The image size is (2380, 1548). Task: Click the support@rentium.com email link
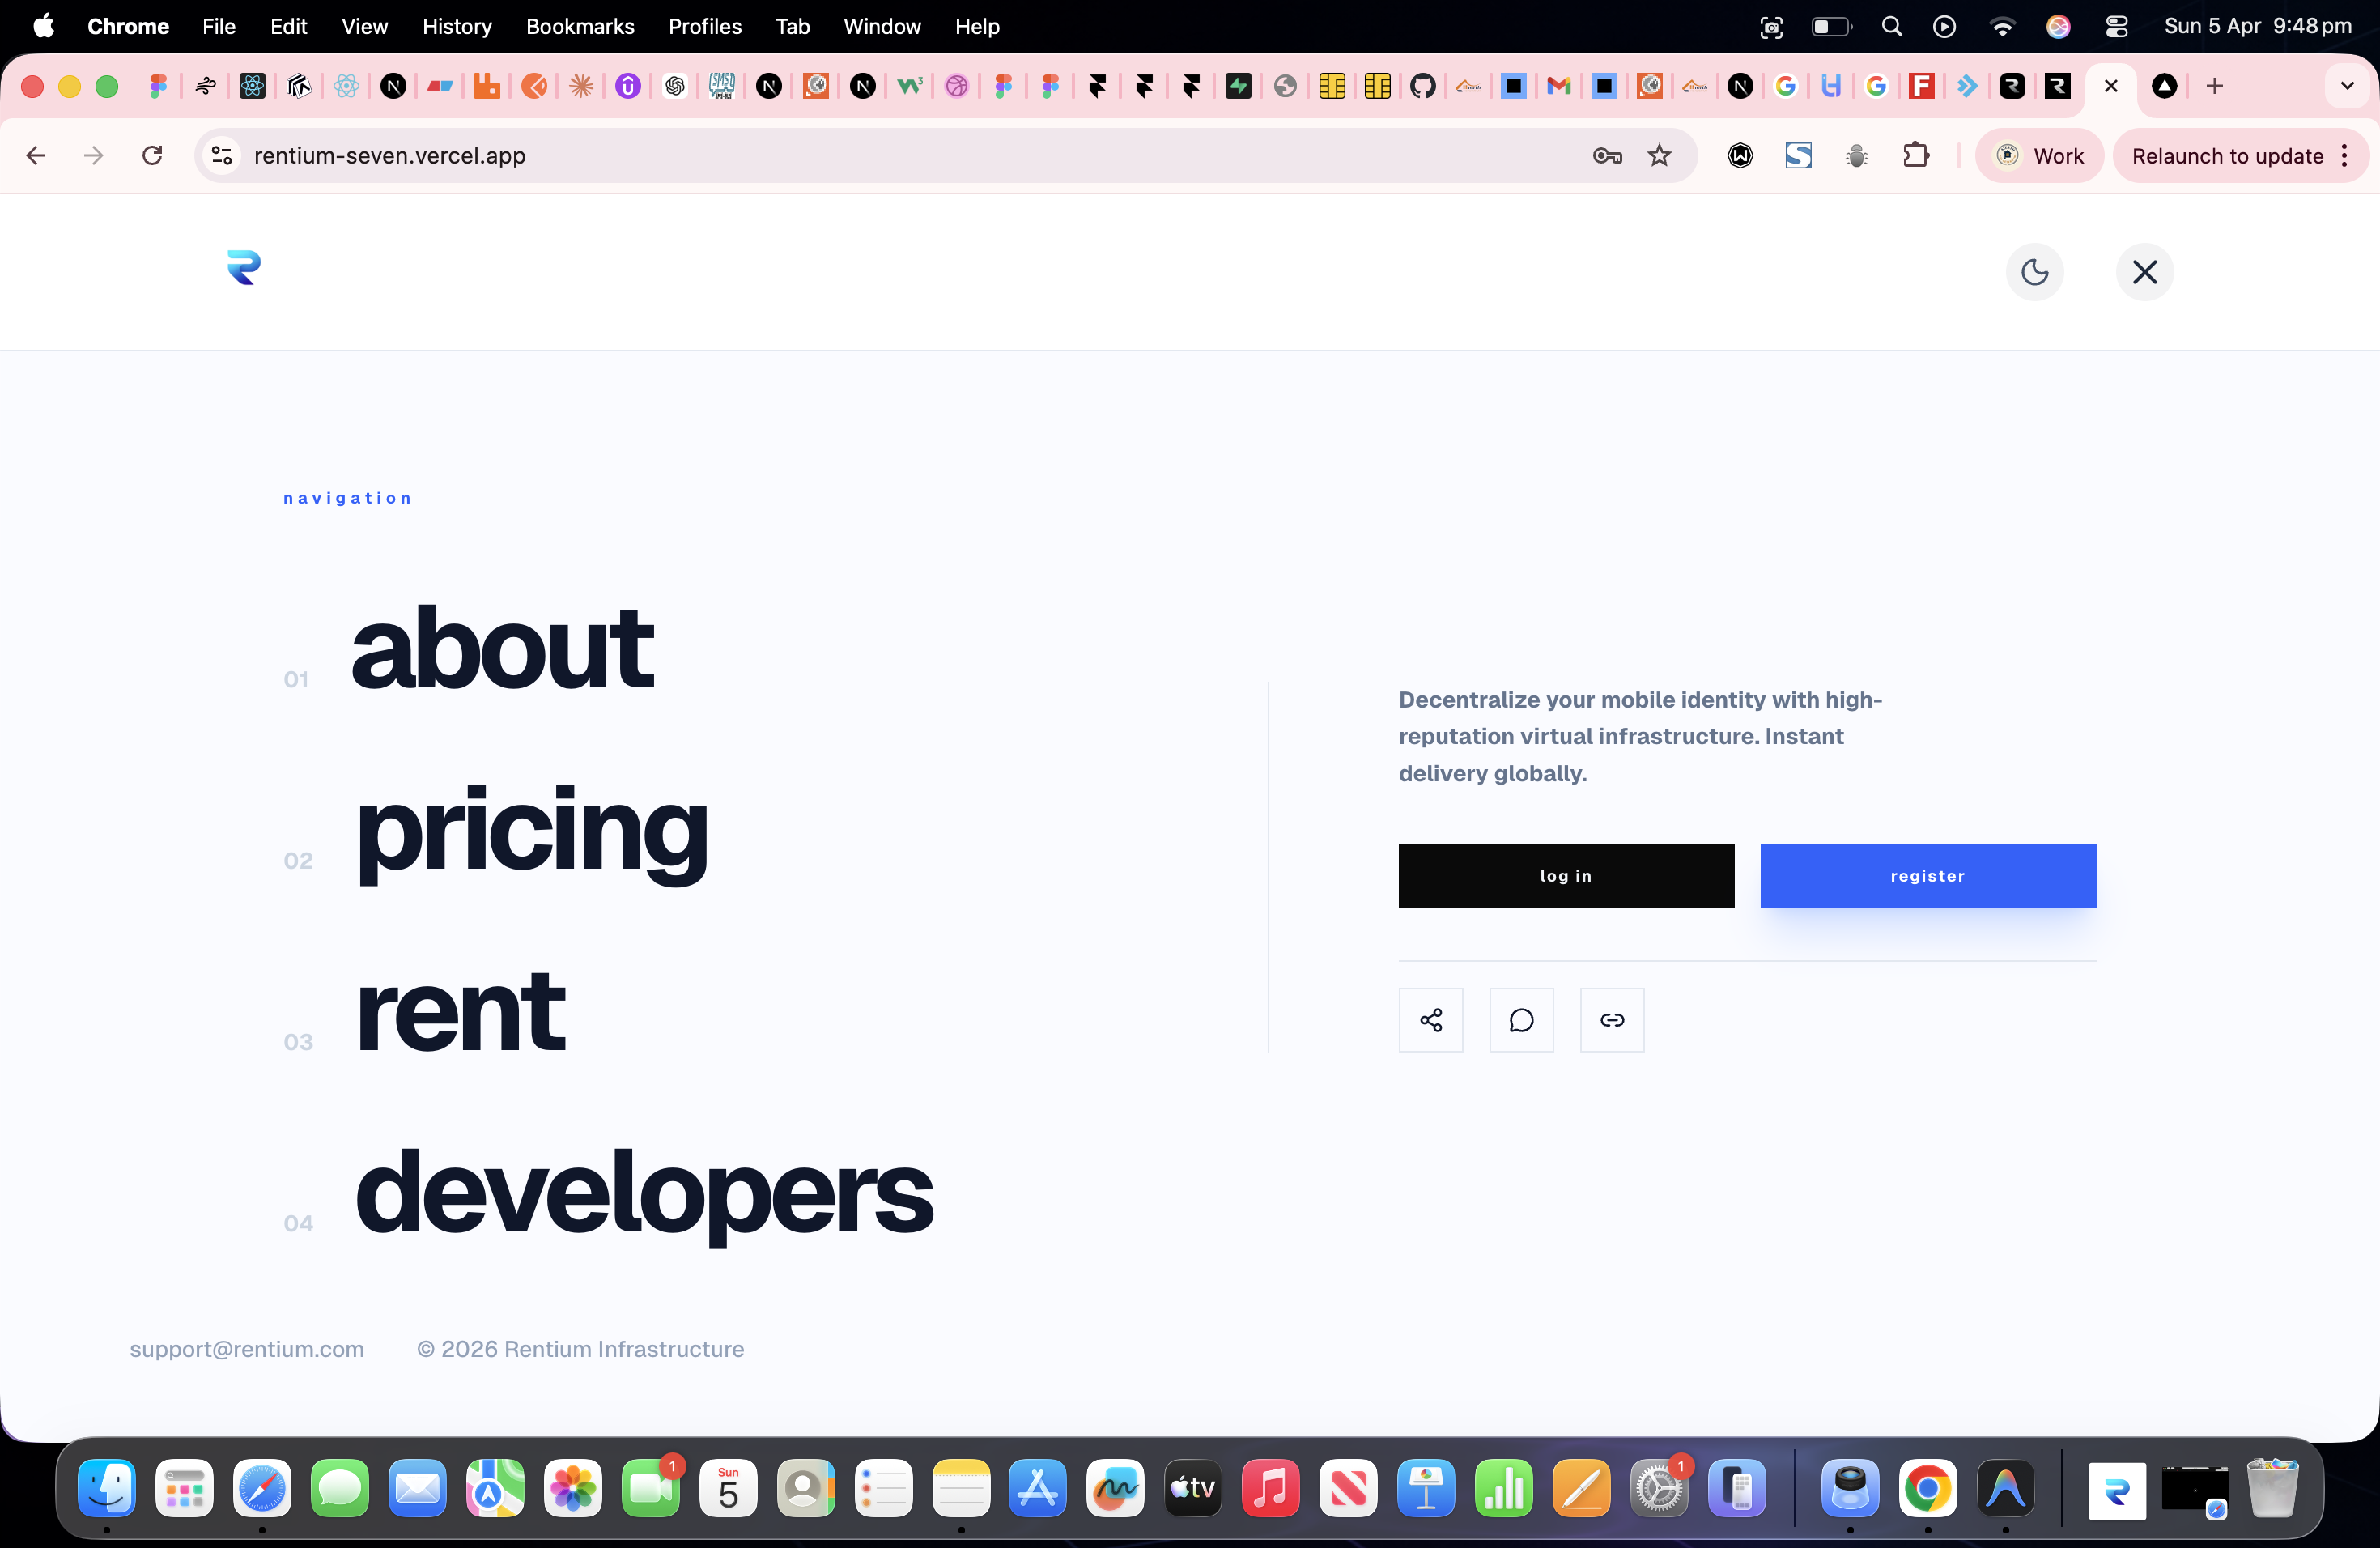[246, 1349]
